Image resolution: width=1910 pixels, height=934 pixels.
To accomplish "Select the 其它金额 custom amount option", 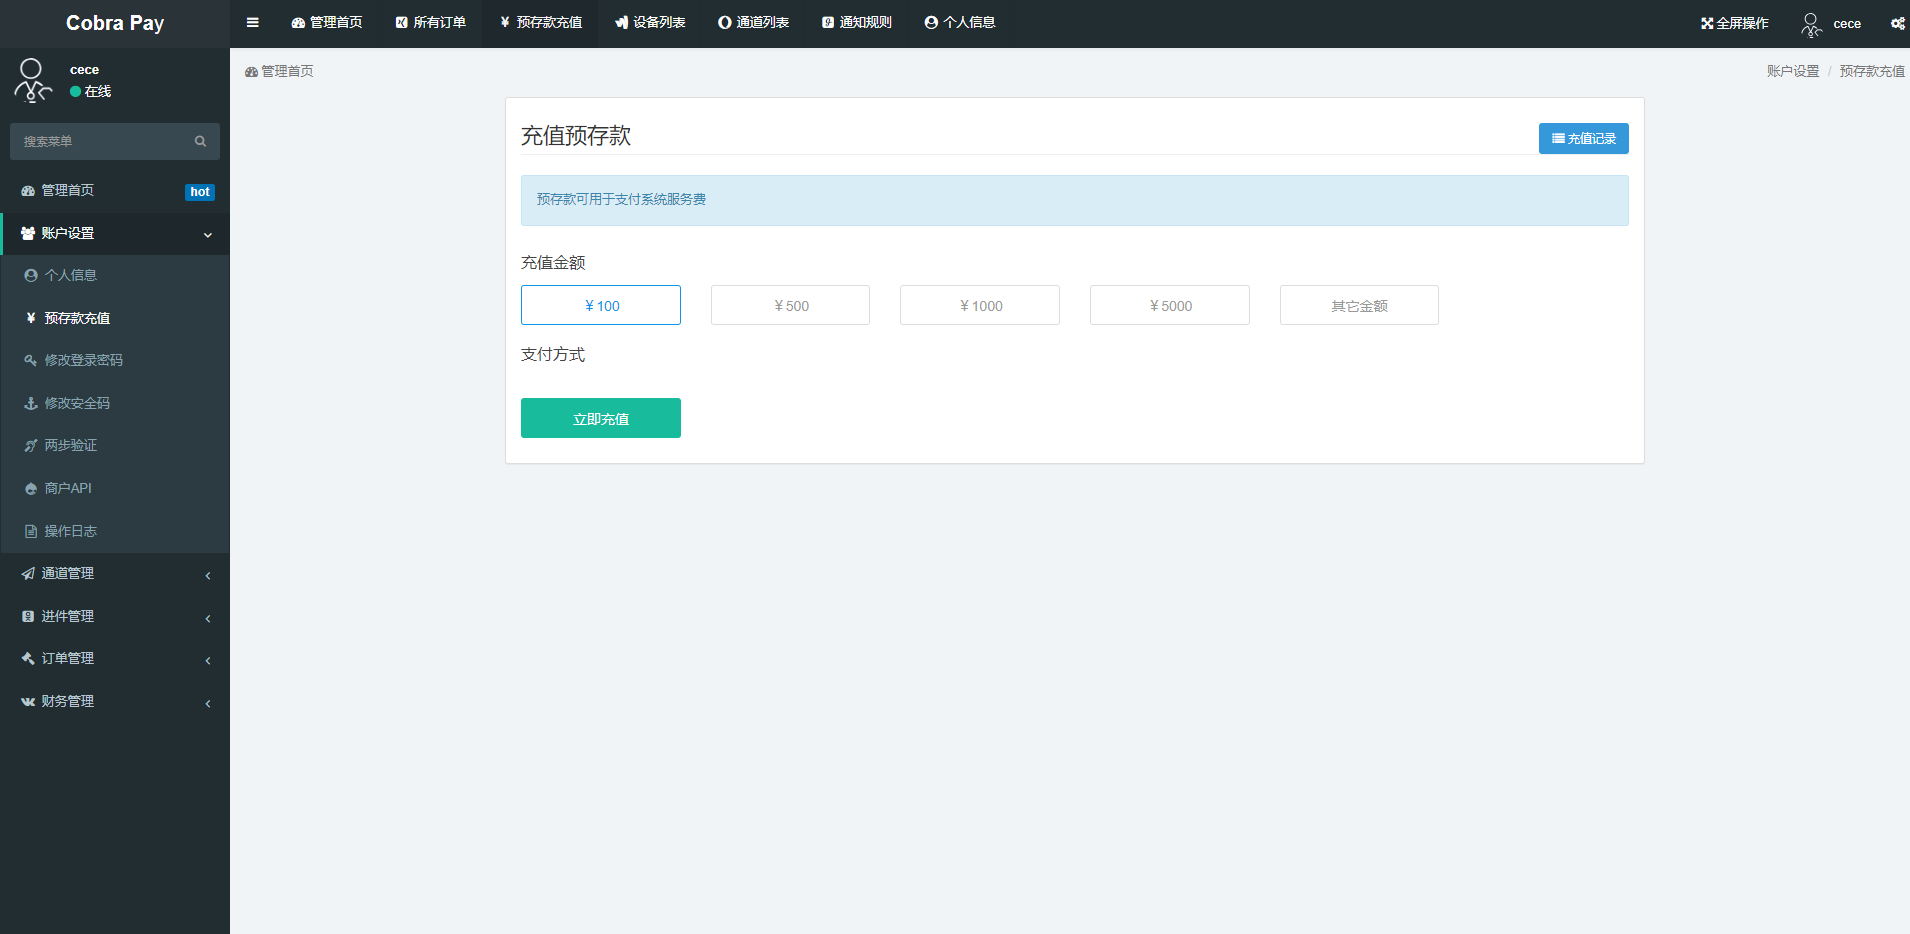I will pyautogui.click(x=1358, y=305).
